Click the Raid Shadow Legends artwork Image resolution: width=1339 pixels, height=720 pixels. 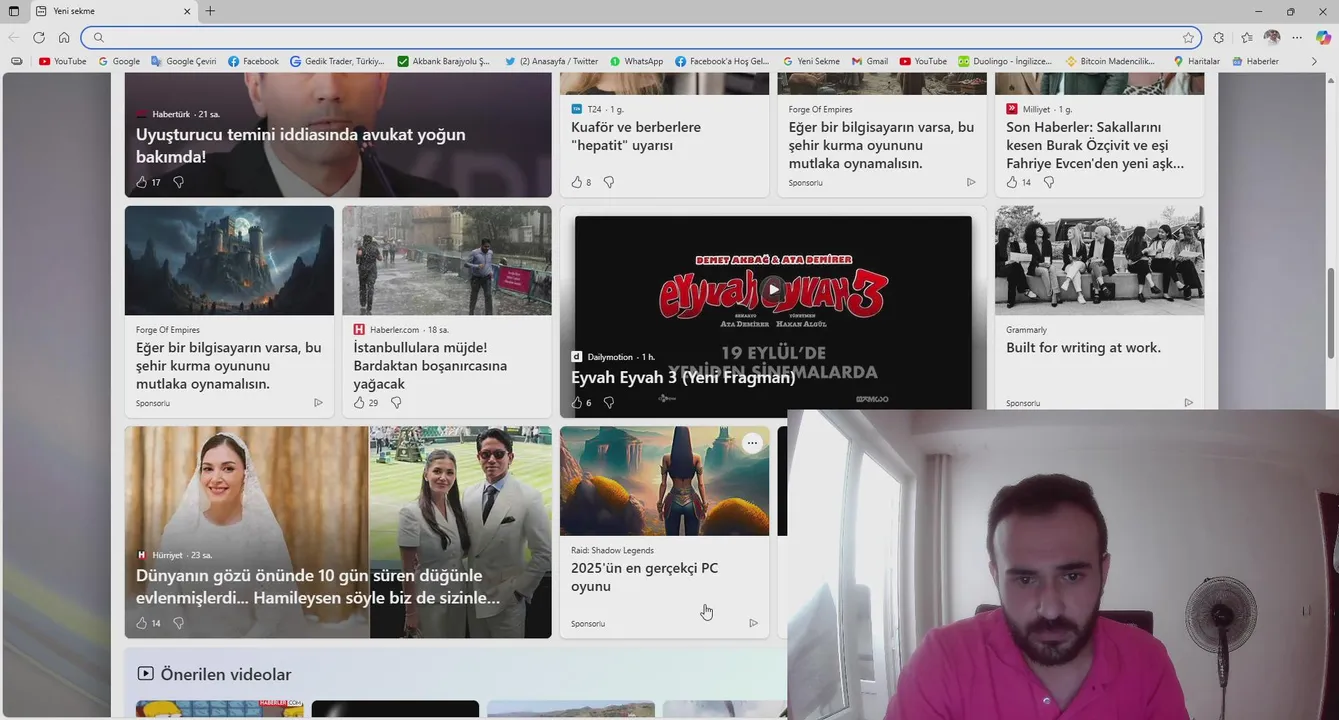point(664,481)
